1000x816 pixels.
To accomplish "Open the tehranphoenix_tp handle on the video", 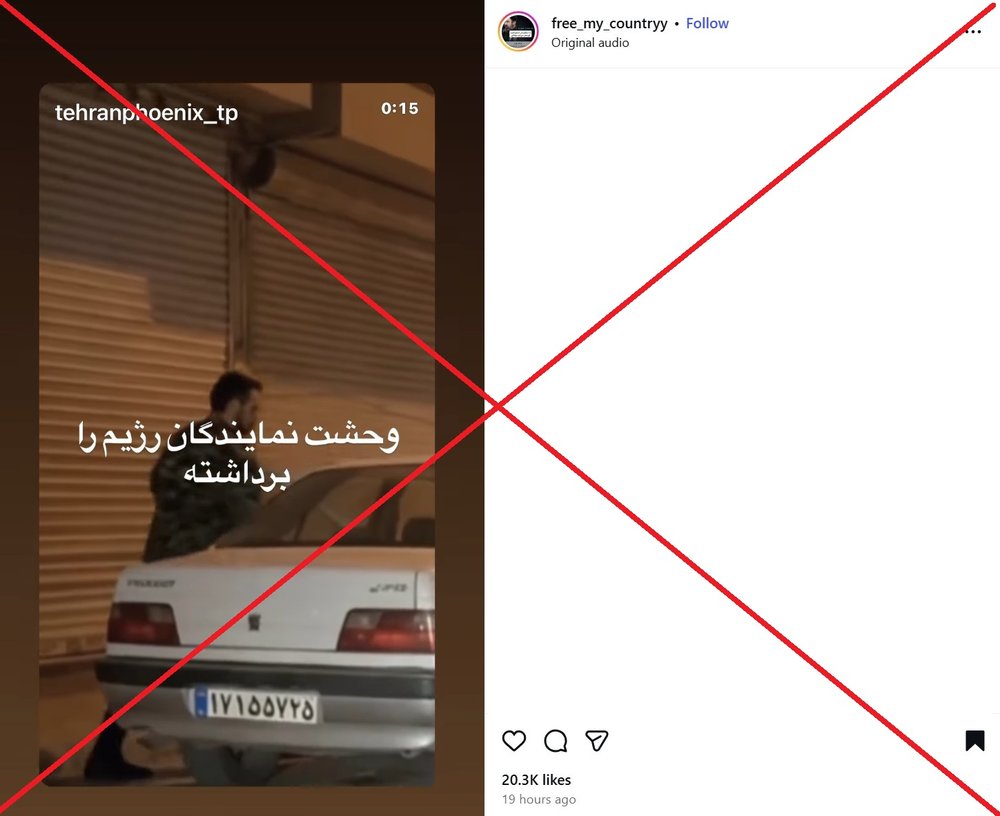I will click(x=147, y=113).
